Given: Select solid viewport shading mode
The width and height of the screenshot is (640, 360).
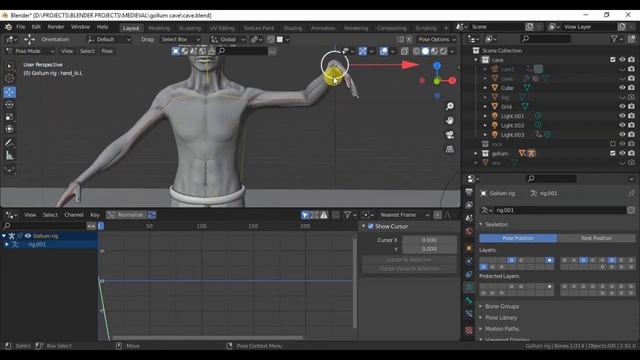Looking at the screenshot, I should click(x=425, y=51).
